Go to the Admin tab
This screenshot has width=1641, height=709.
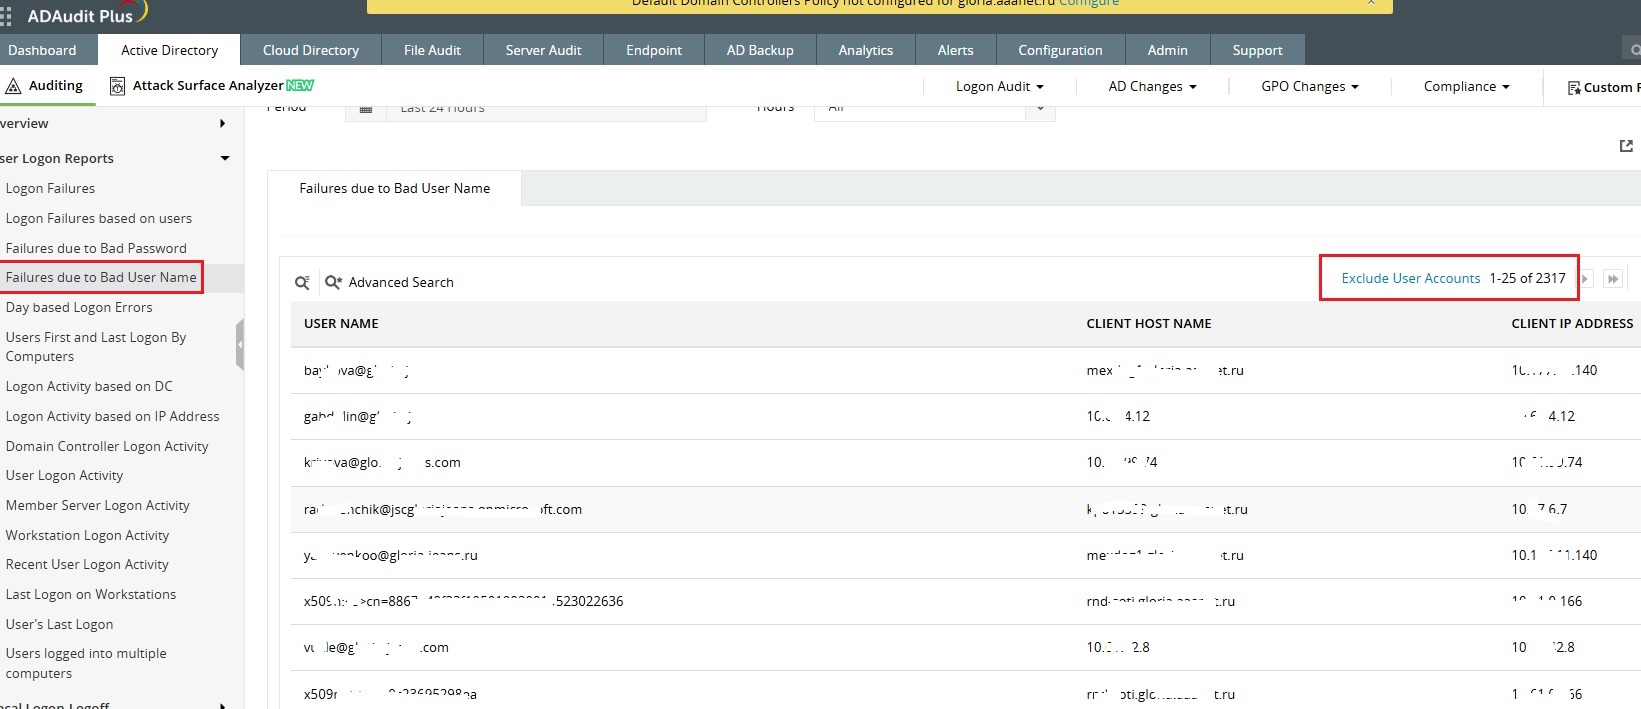coord(1168,50)
